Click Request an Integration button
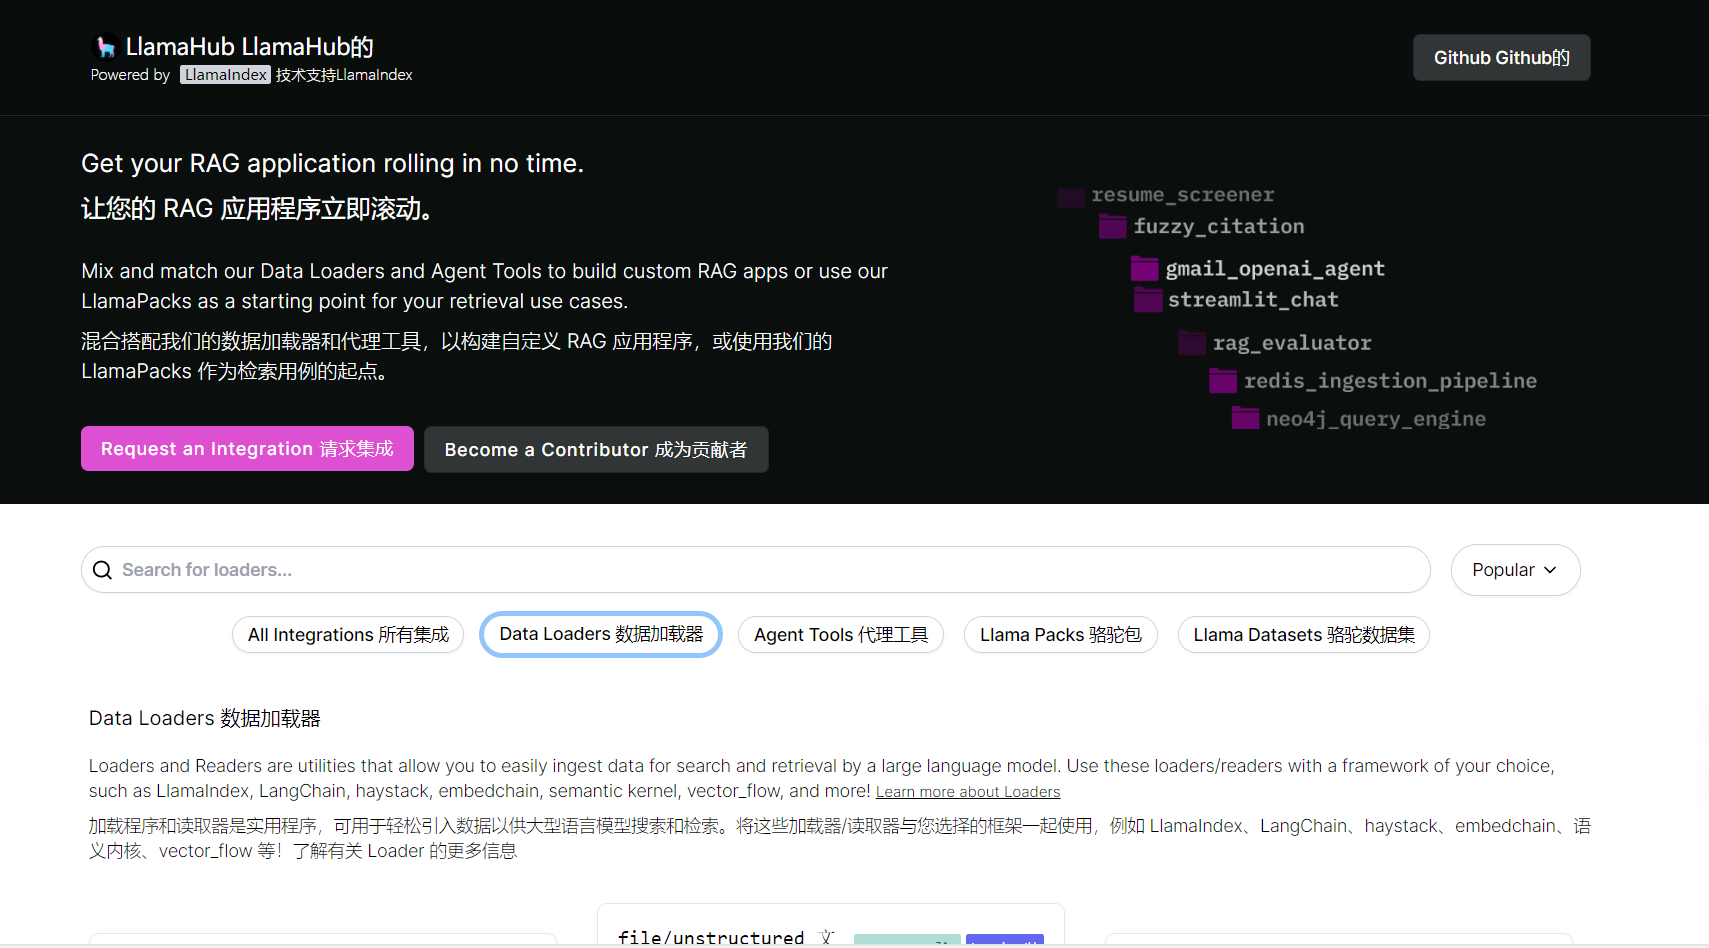 coord(247,449)
